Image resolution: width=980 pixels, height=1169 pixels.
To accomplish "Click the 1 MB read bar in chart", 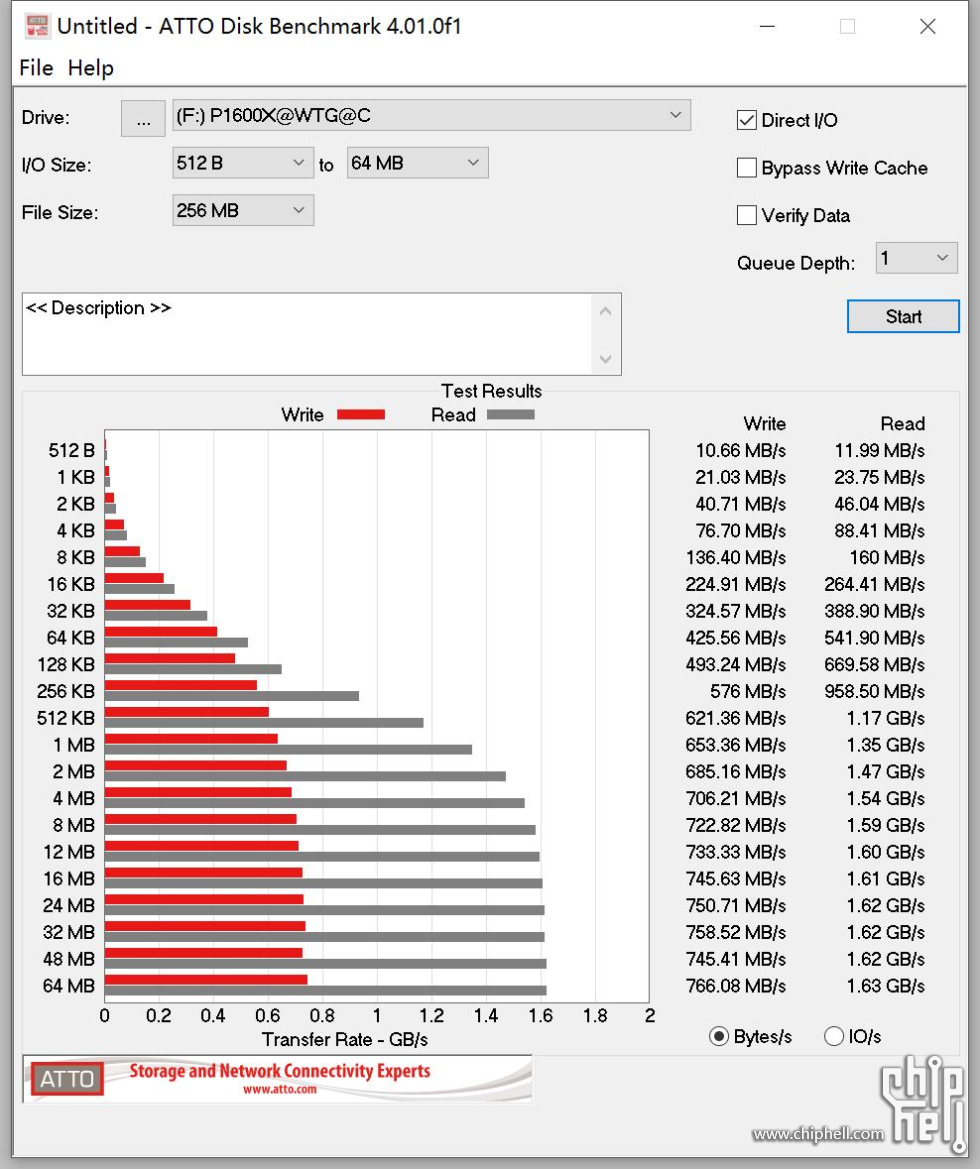I will 288,749.
